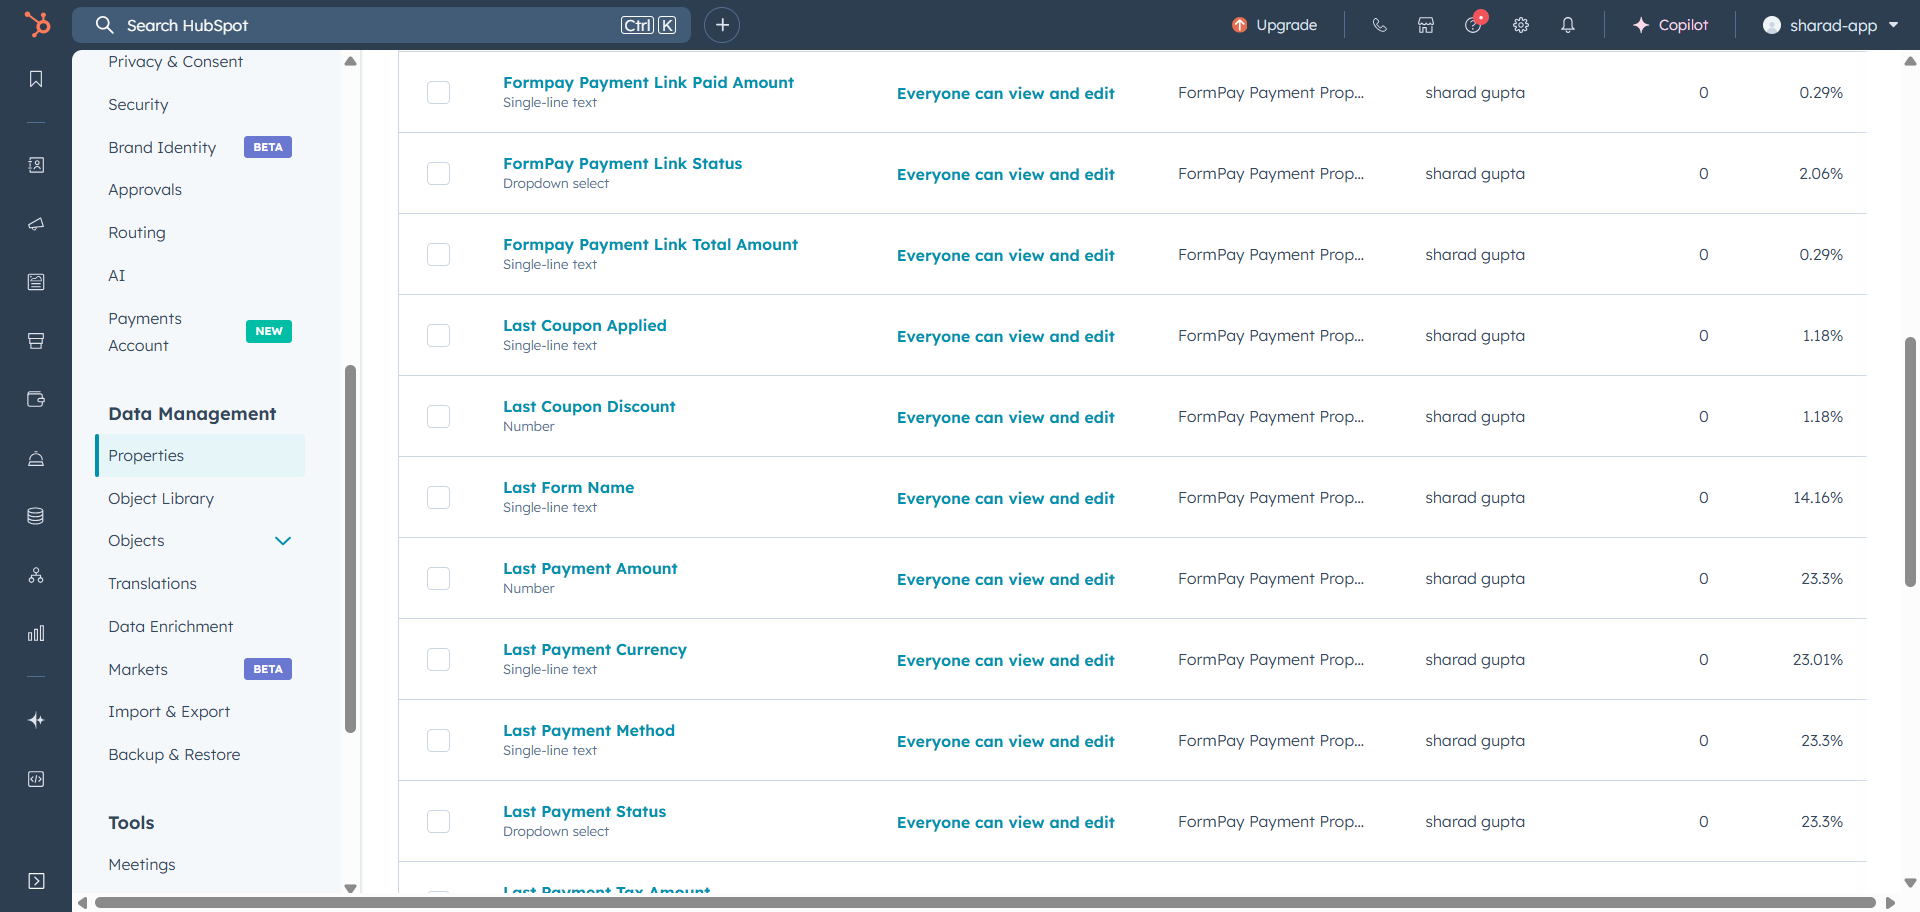Check the Last Payment Currency row
The height and width of the screenshot is (912, 1920).
(438, 660)
